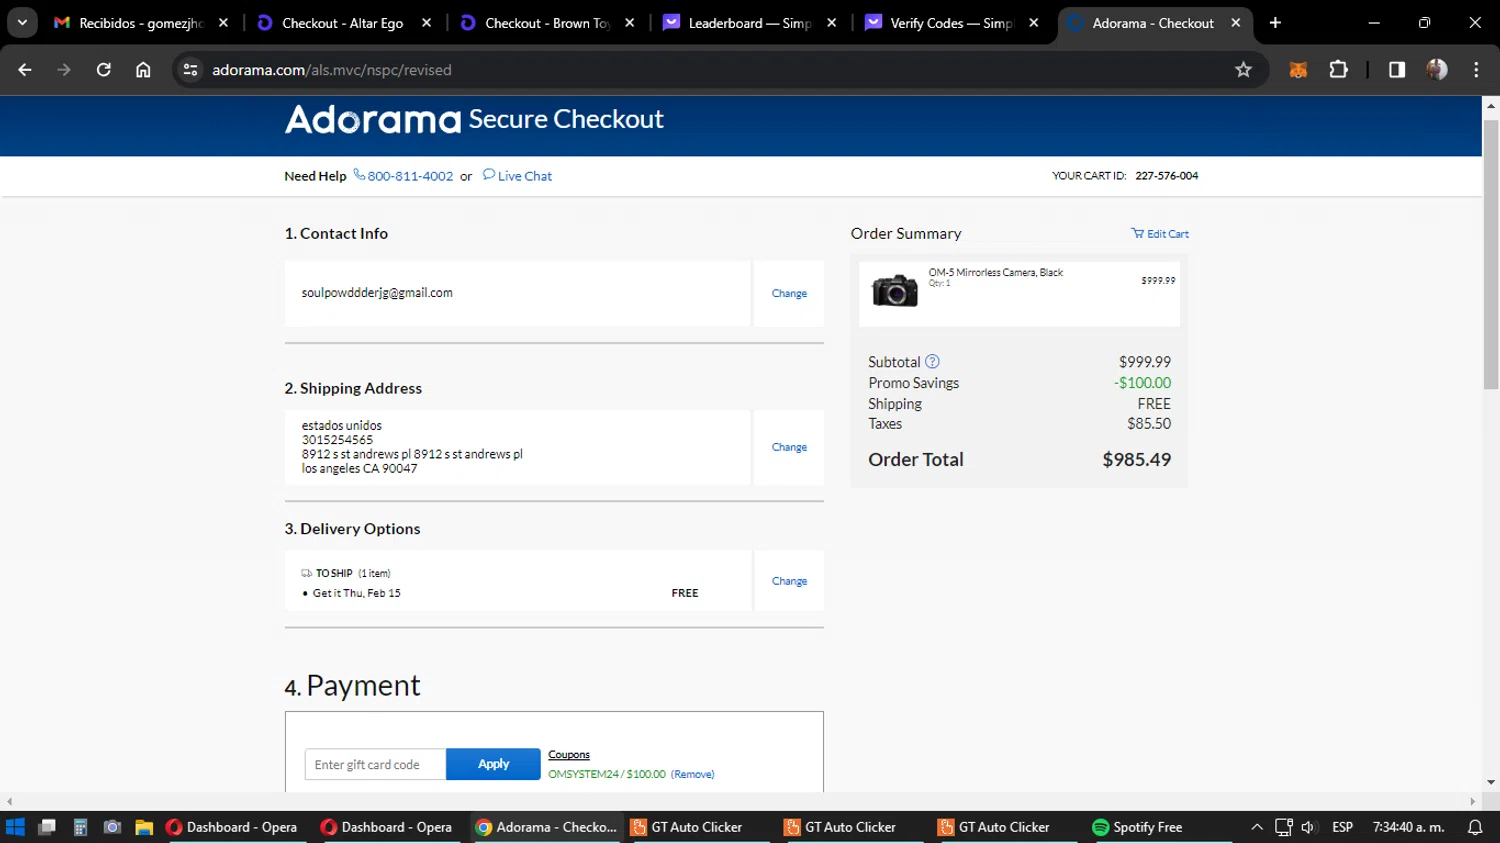The image size is (1500, 843).
Task: Open volume control in tray
Action: [1308, 827]
